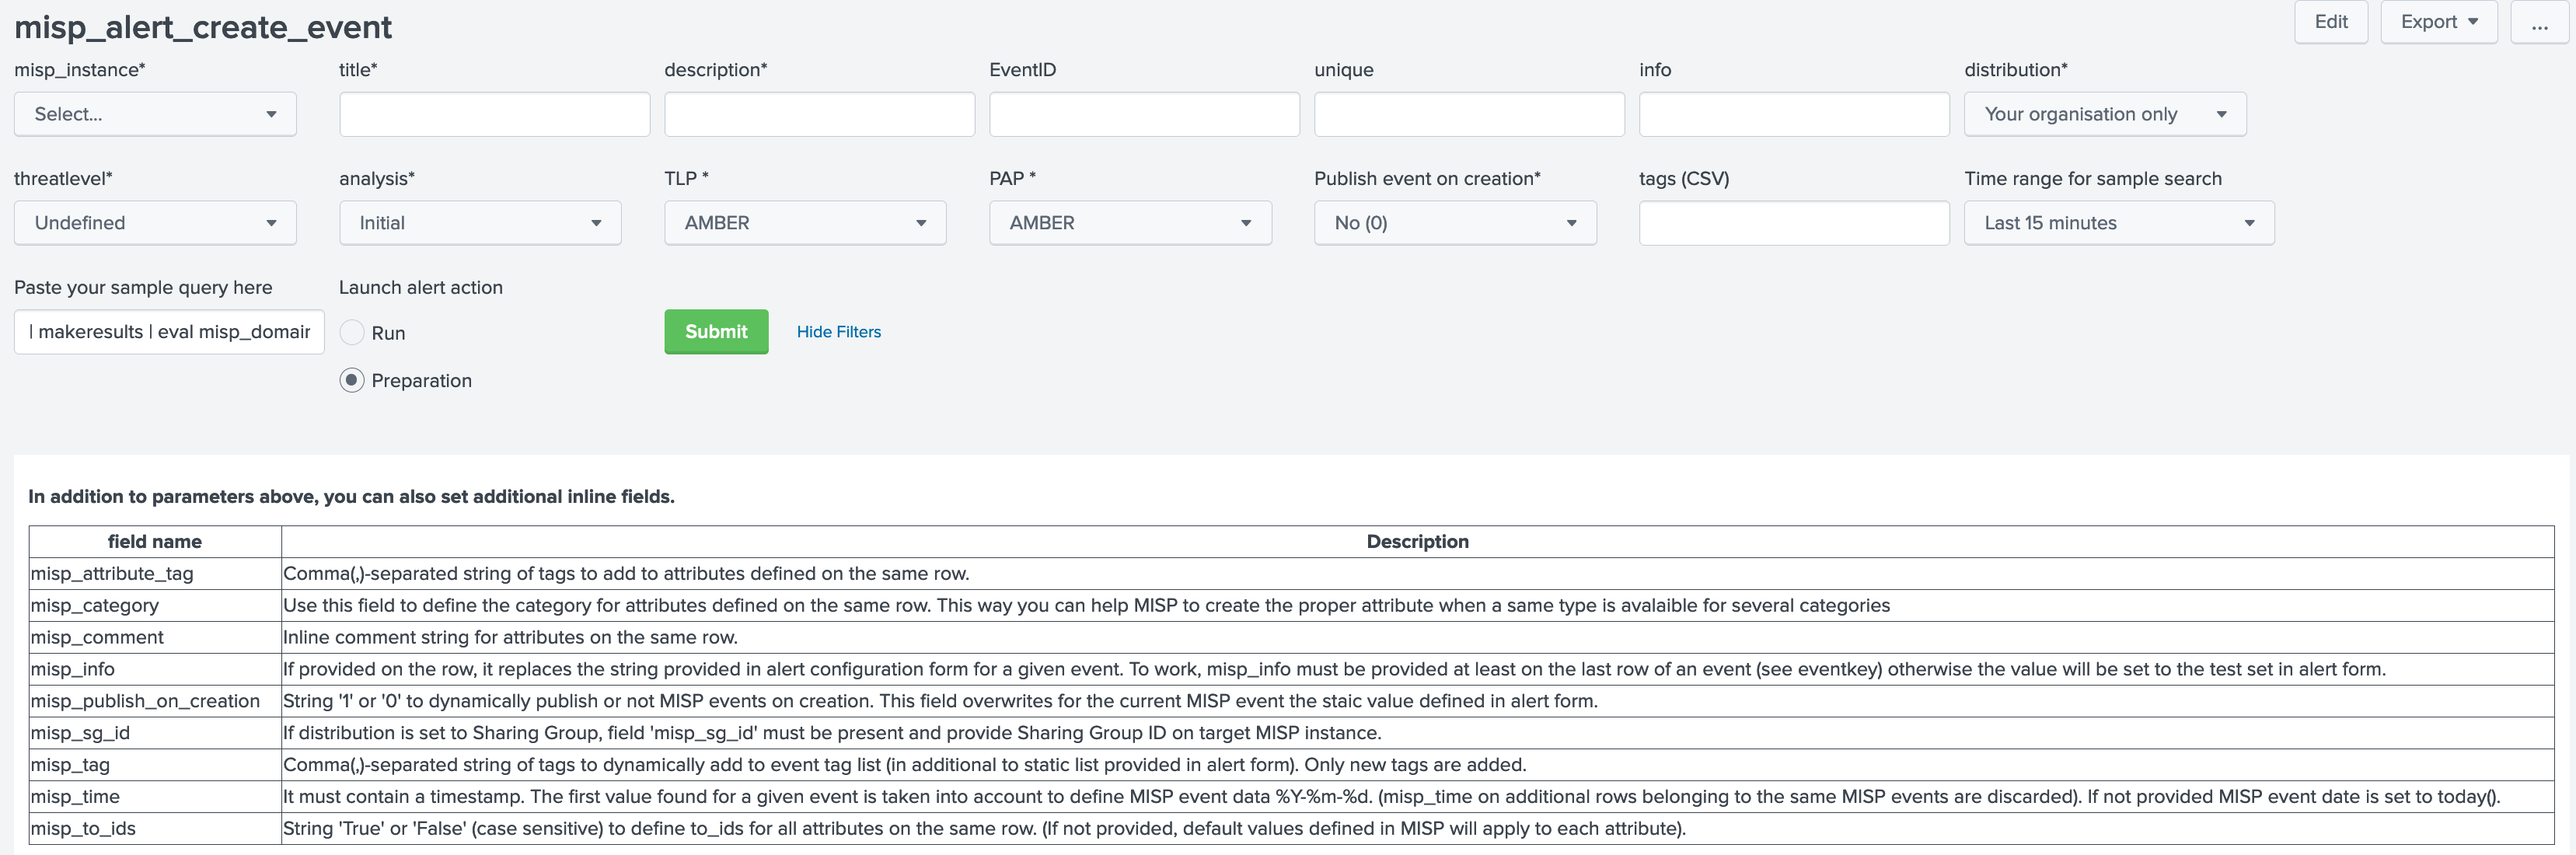Viewport: 2576px width, 855px height.
Task: Open the PAP AMBER dropdown
Action: pyautogui.click(x=1130, y=223)
